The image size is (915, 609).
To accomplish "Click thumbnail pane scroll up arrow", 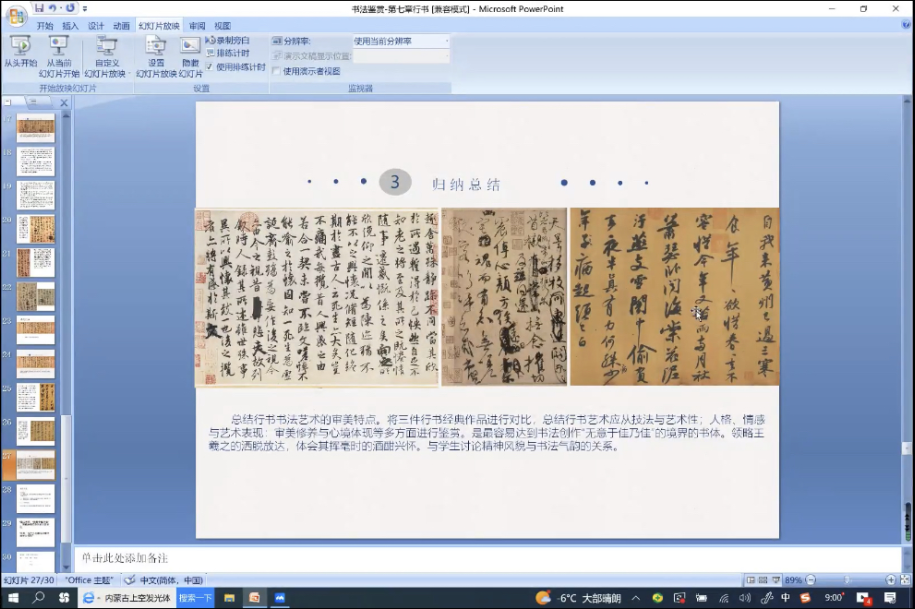I will click(x=66, y=116).
